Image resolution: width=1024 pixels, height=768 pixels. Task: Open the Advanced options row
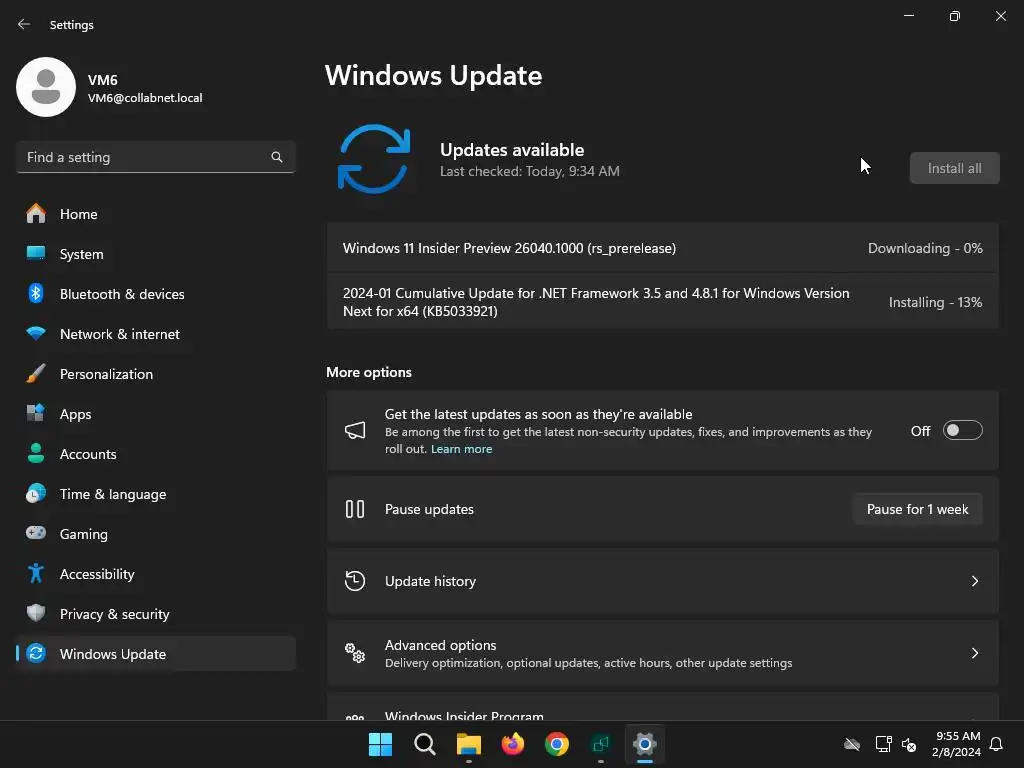pyautogui.click(x=662, y=652)
